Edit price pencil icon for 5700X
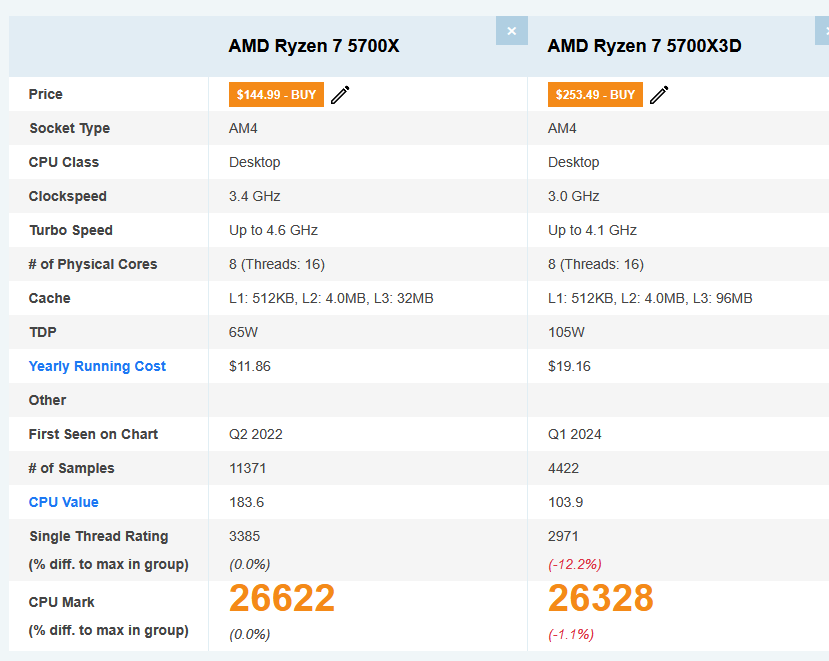The image size is (829, 661). 340,95
